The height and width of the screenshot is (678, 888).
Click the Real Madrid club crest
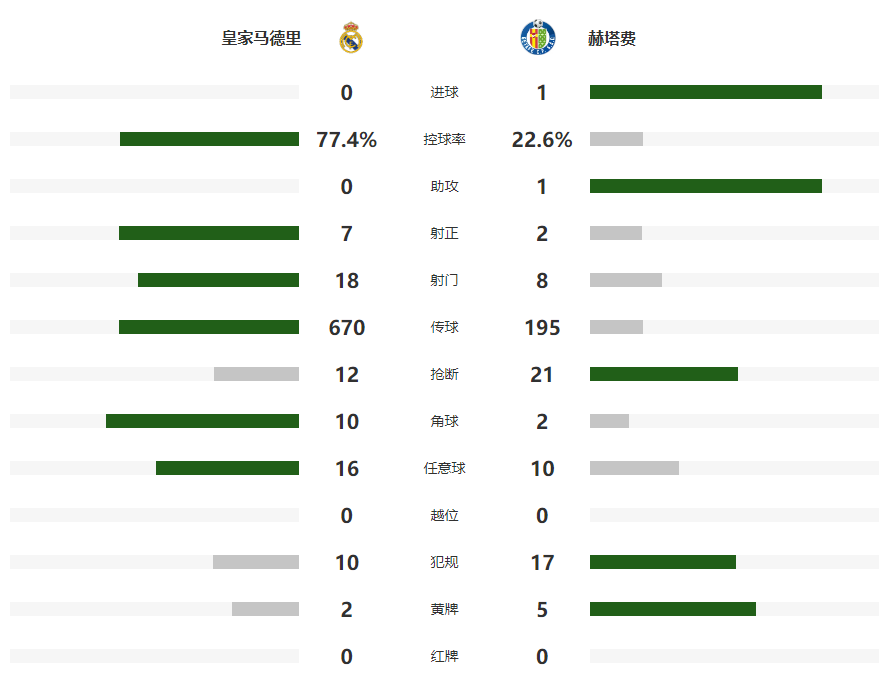(350, 38)
